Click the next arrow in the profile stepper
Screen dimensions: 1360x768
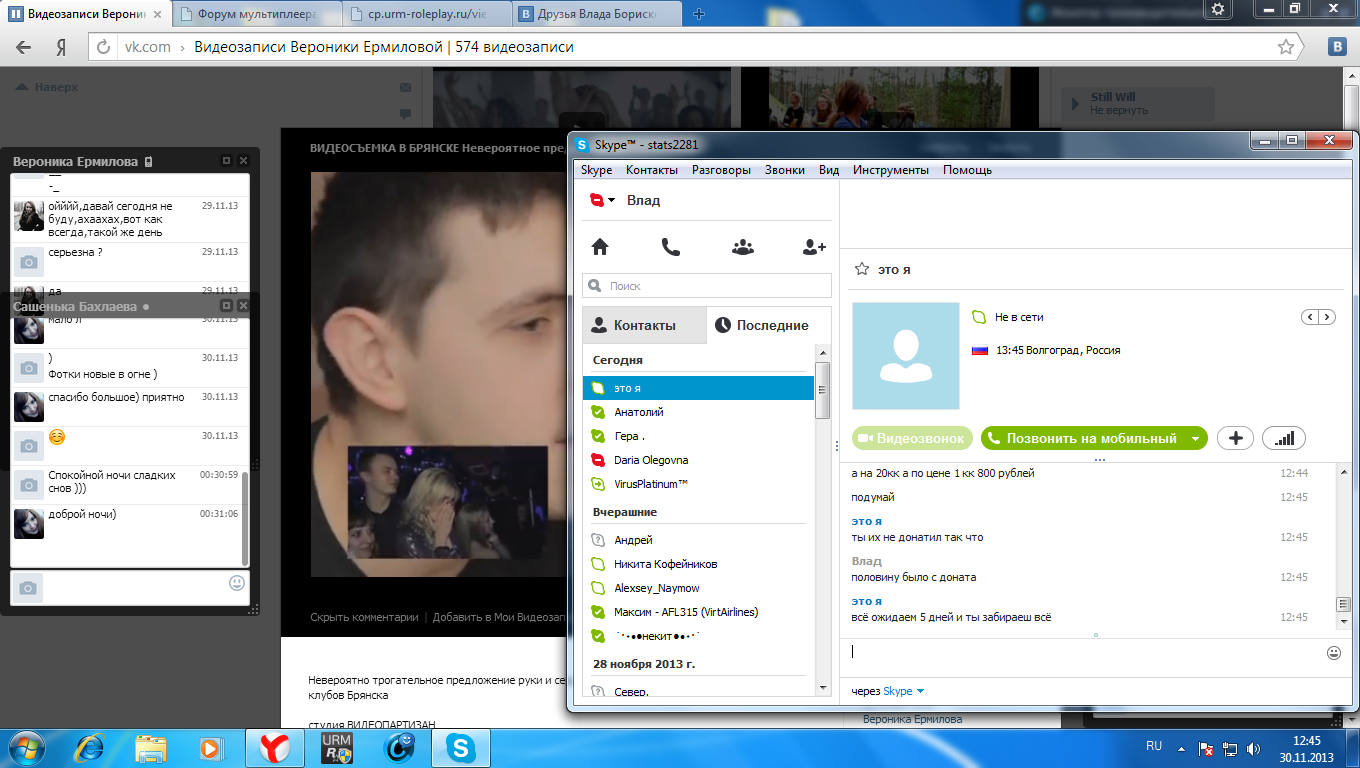(x=1327, y=317)
